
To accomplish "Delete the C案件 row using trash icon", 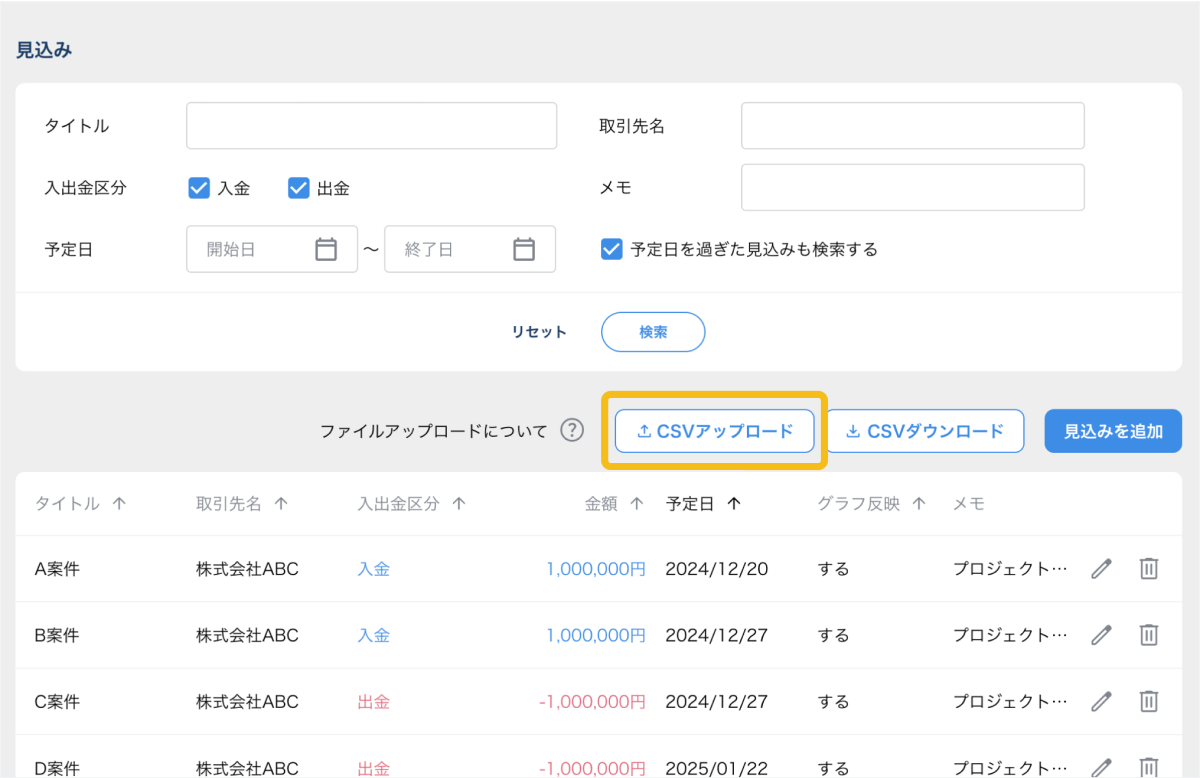I will pos(1149,702).
